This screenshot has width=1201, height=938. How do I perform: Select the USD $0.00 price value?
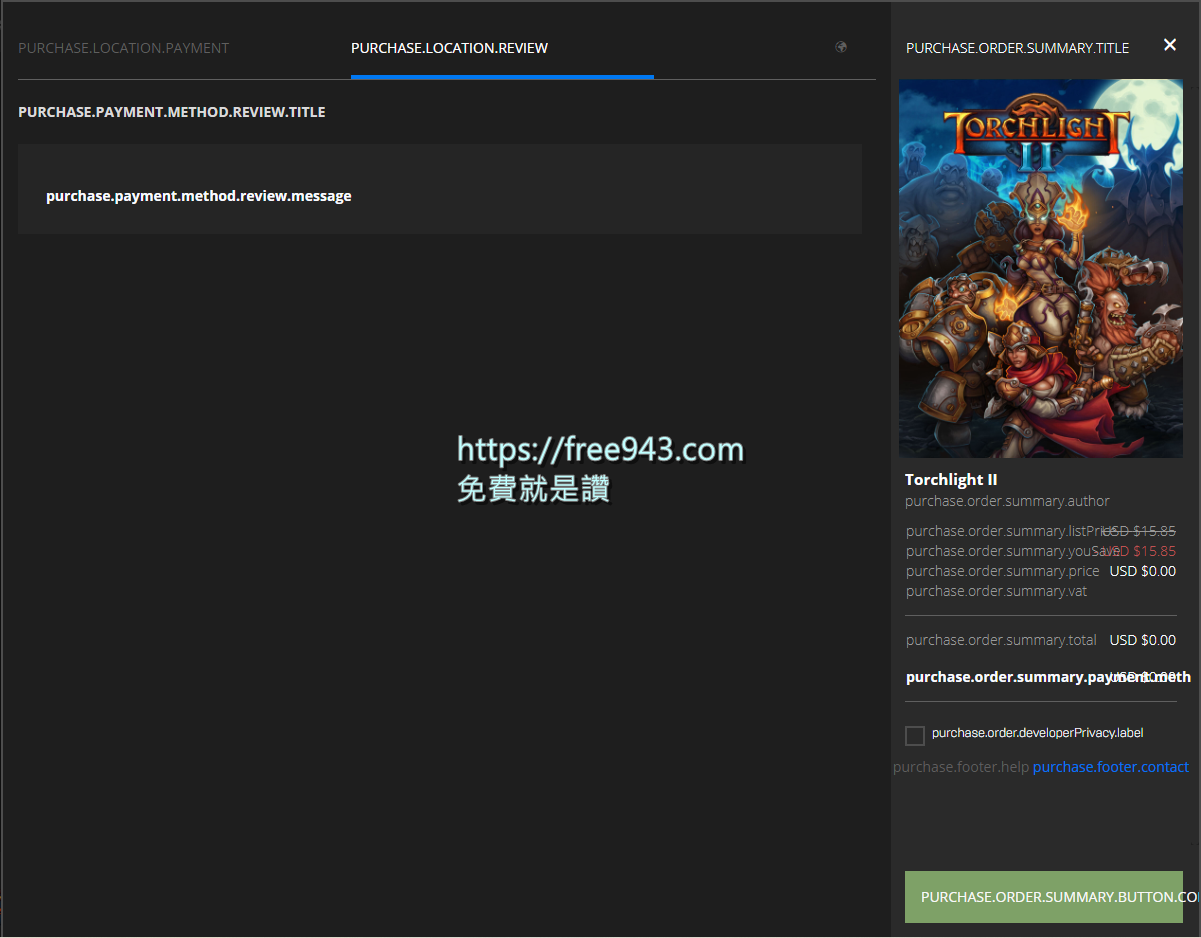point(1142,570)
